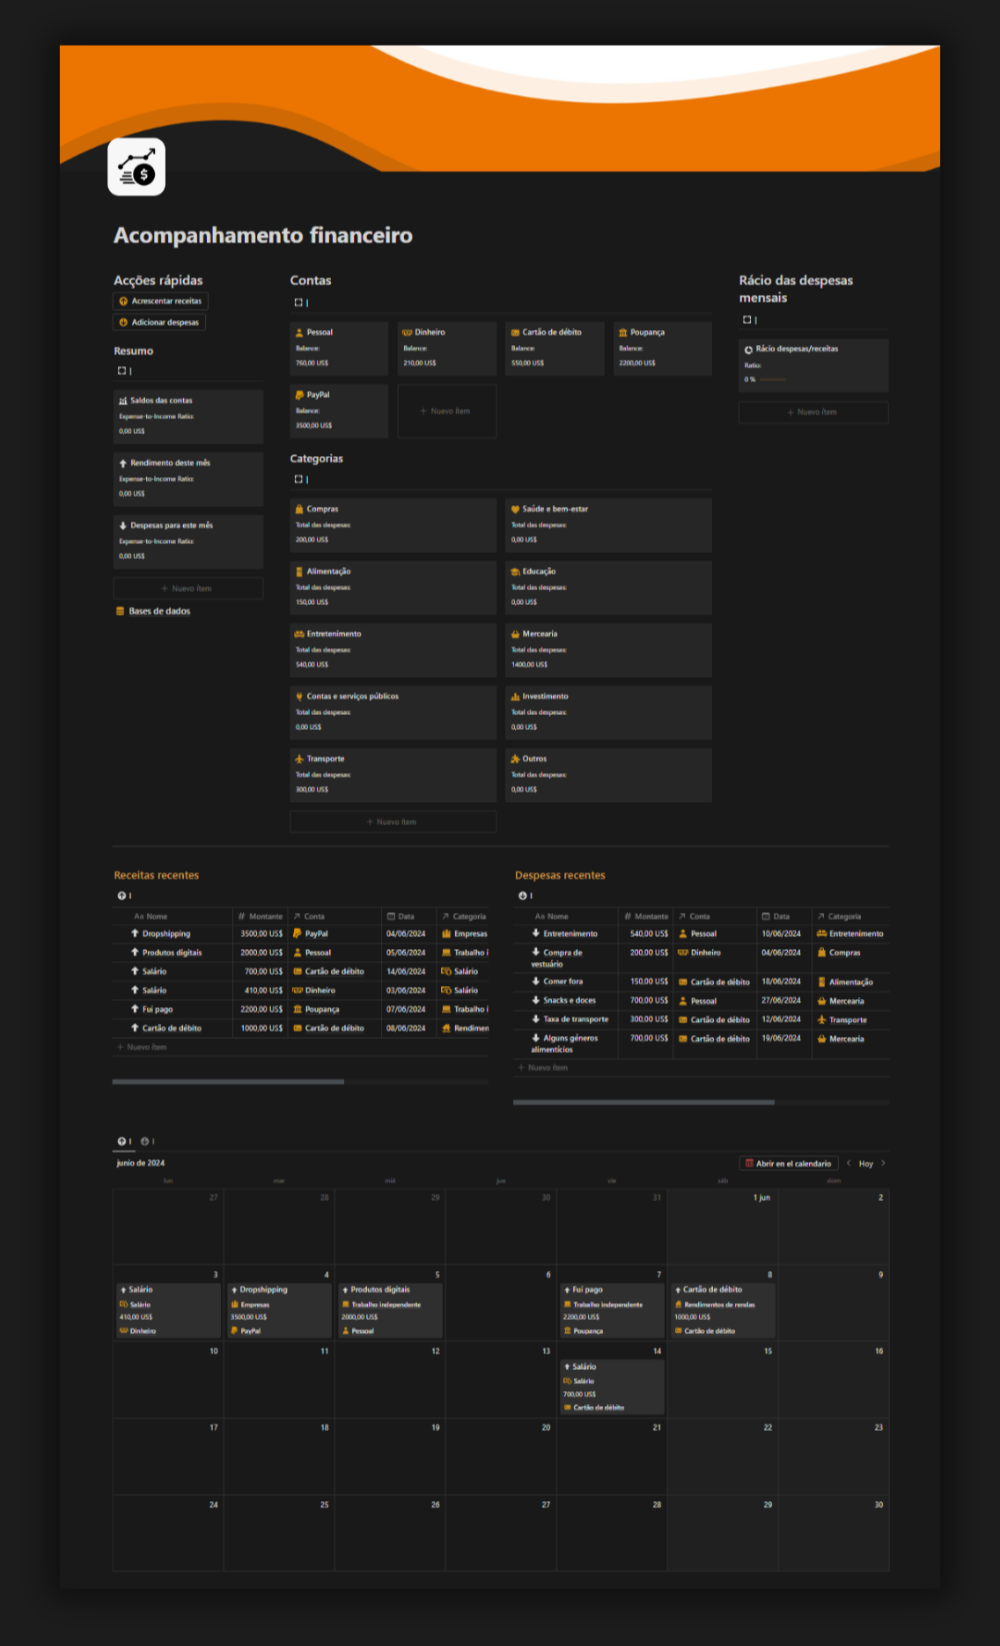Screen dimensions: 1000x1646
Task: Click the Saúde e bem-estar heart icon
Action: tap(515, 509)
